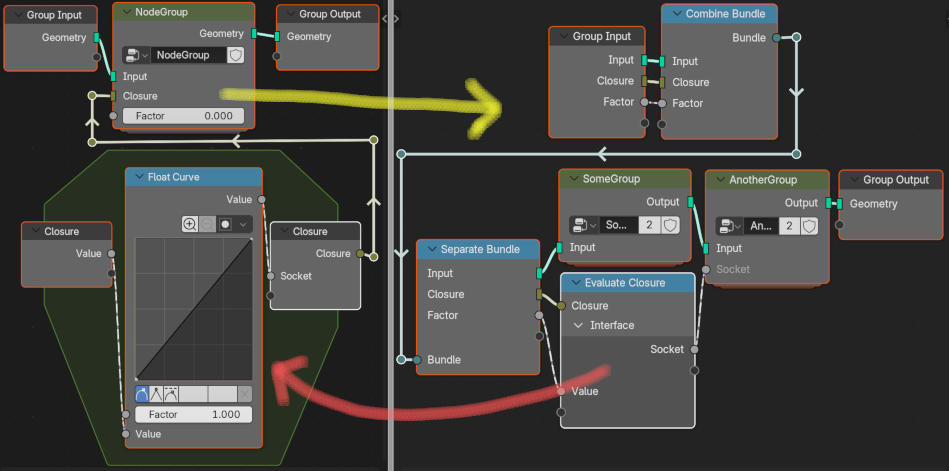Click the Float Curve zoom in icon
The width and height of the screenshot is (949, 471).
coord(190,224)
